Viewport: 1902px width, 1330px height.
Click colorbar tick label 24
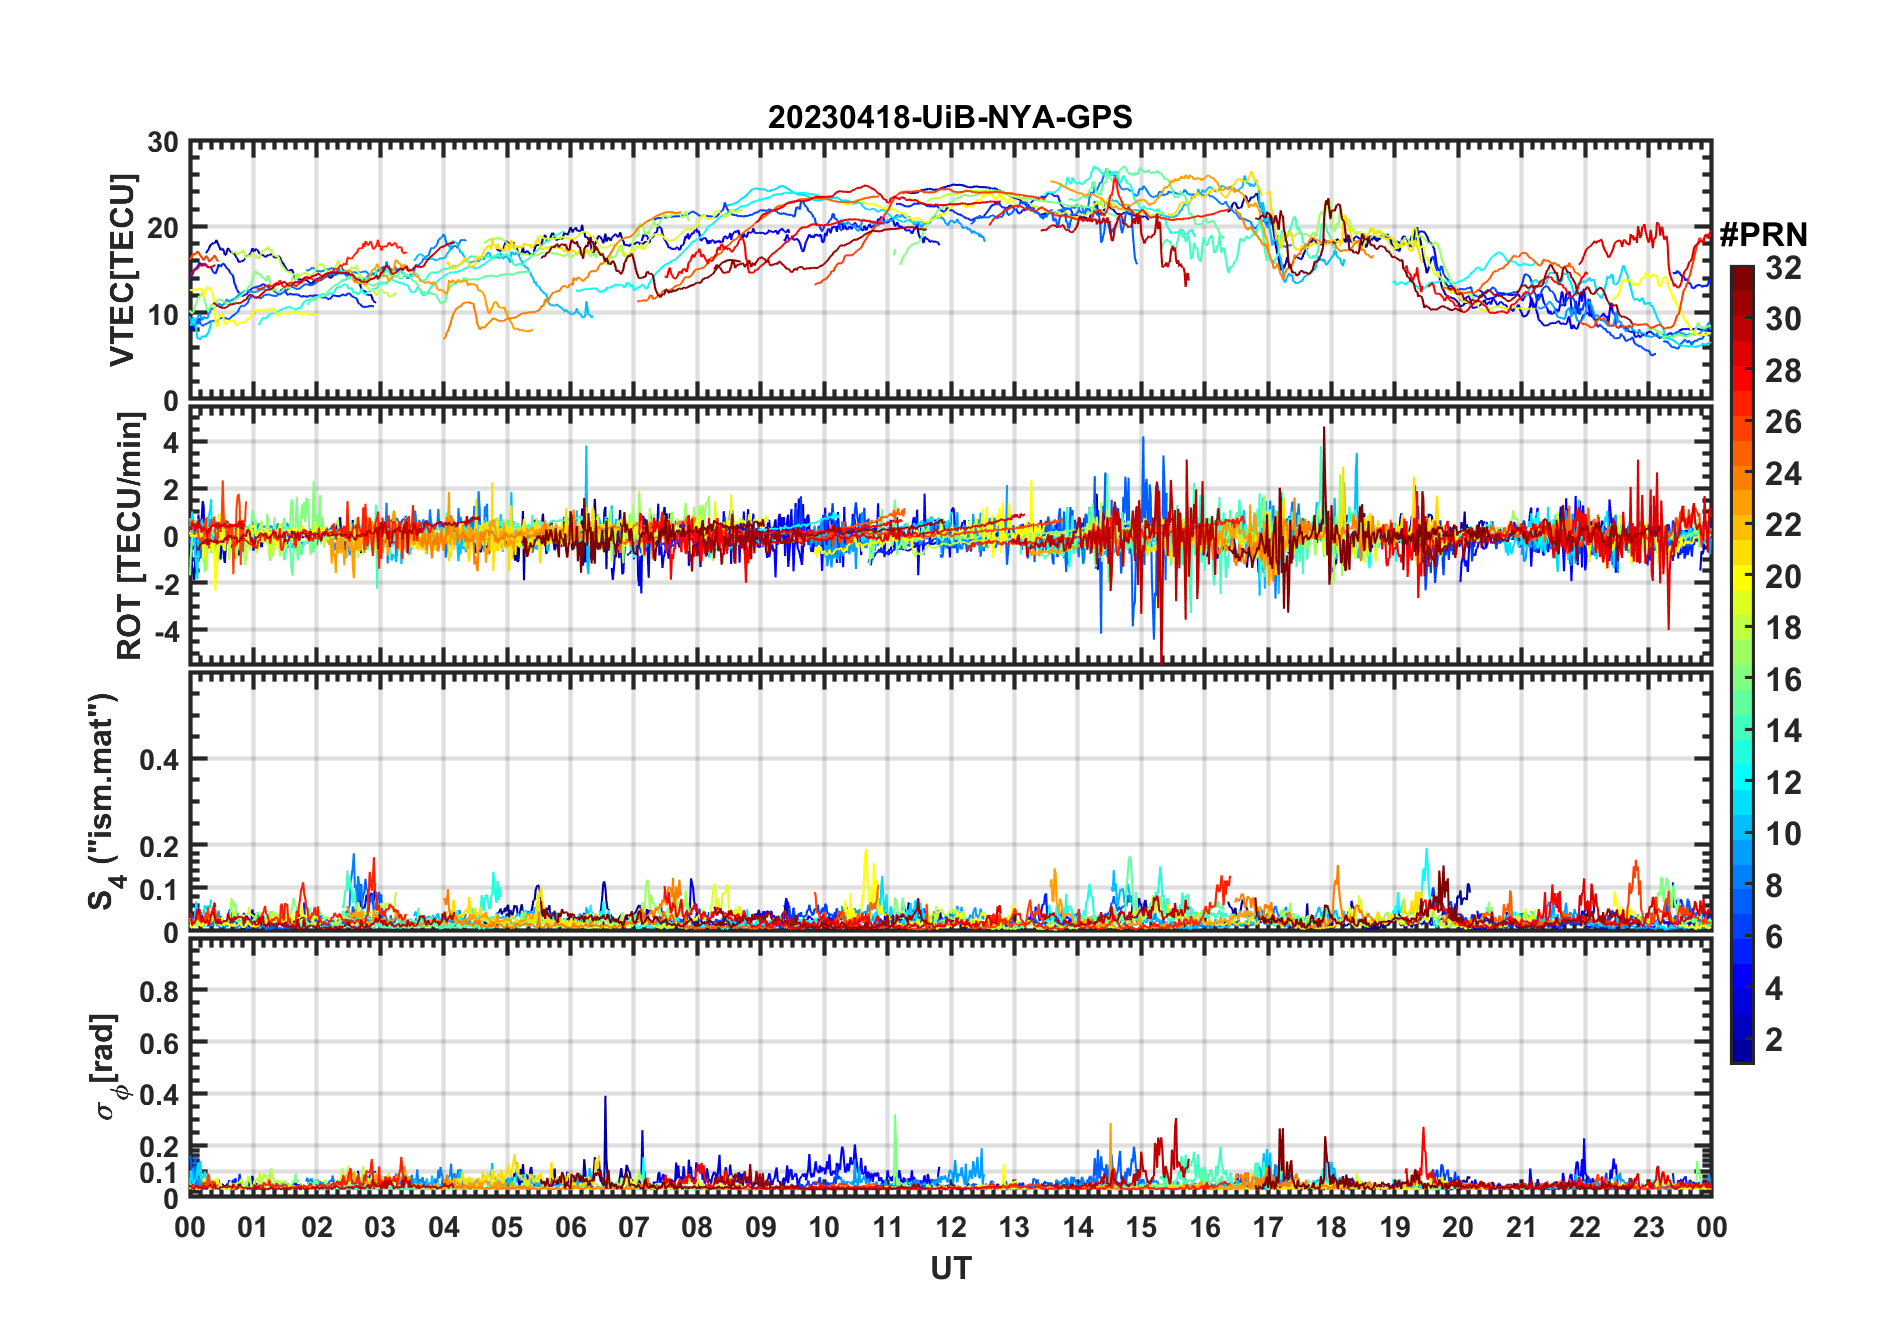1783,473
